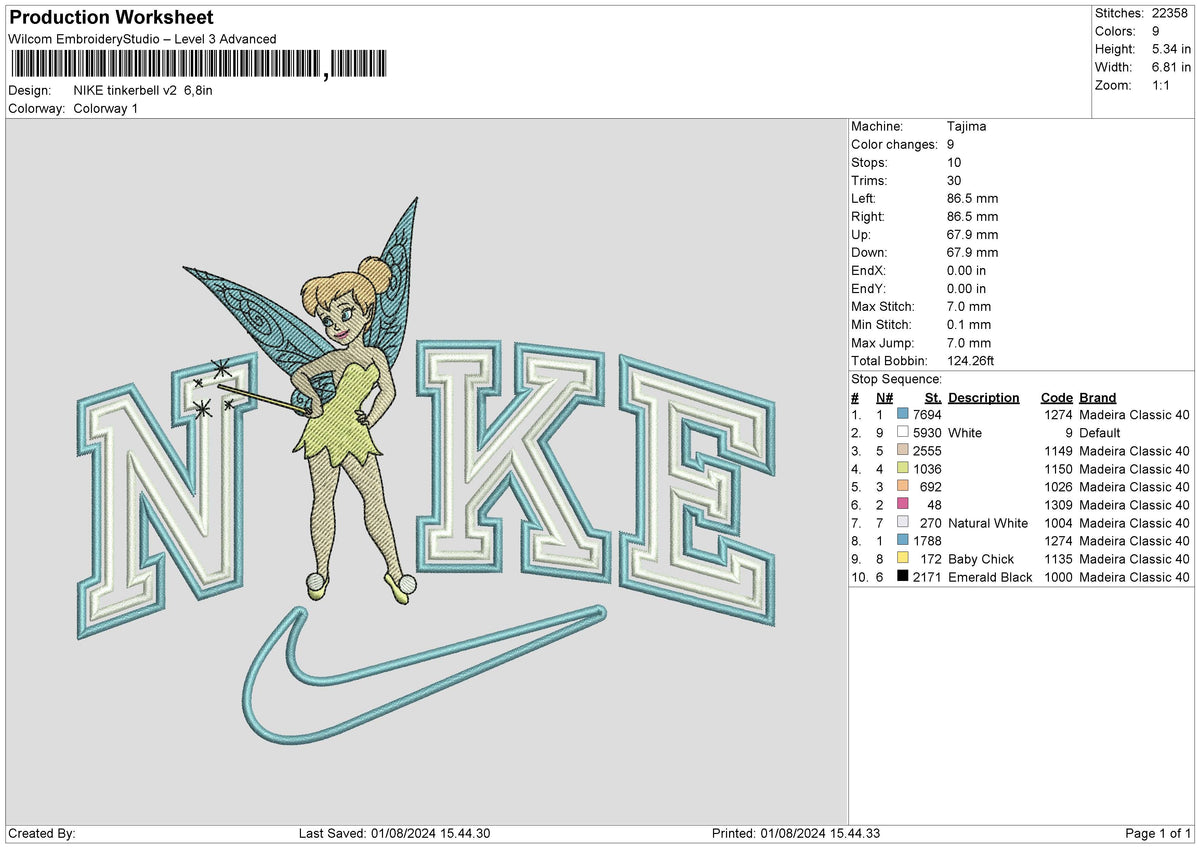Click the Min Stitch value 0.1 mm
1200x848 pixels.
[x=969, y=324]
